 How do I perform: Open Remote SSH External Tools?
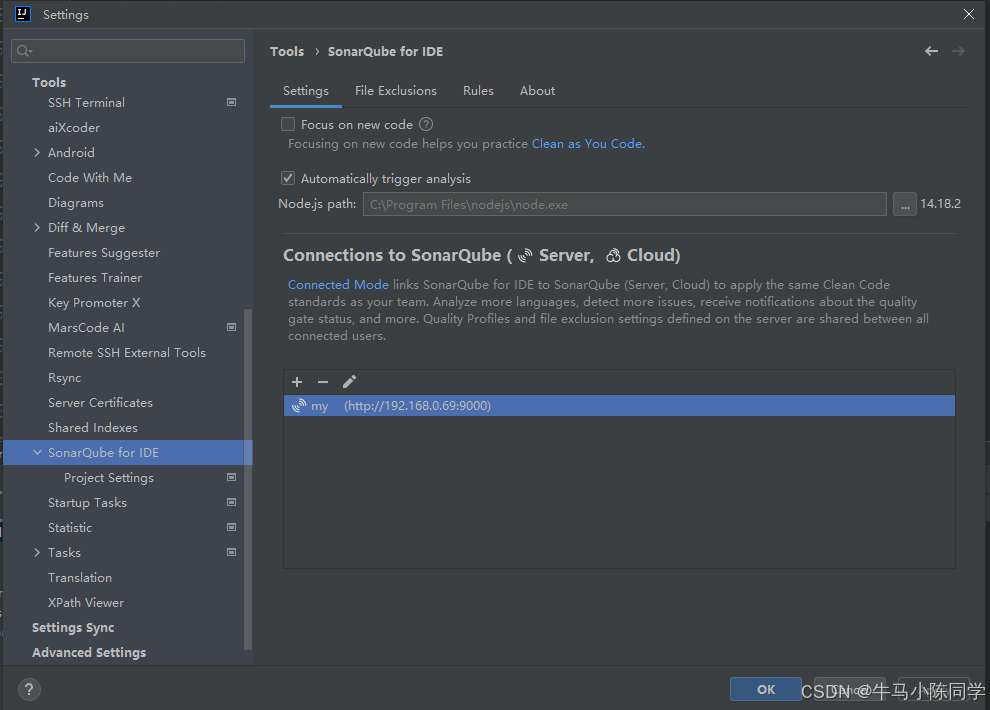[127, 353]
